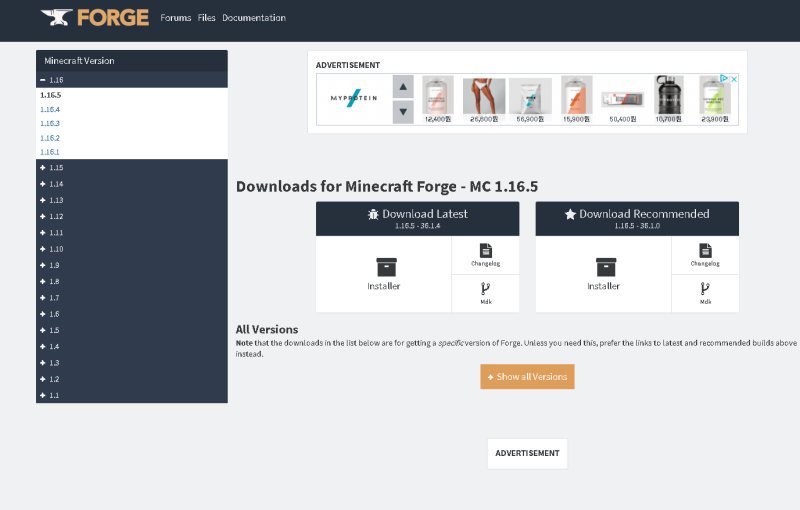
Task: Open the 56,900 won product ad
Action: pyautogui.click(x=530, y=99)
